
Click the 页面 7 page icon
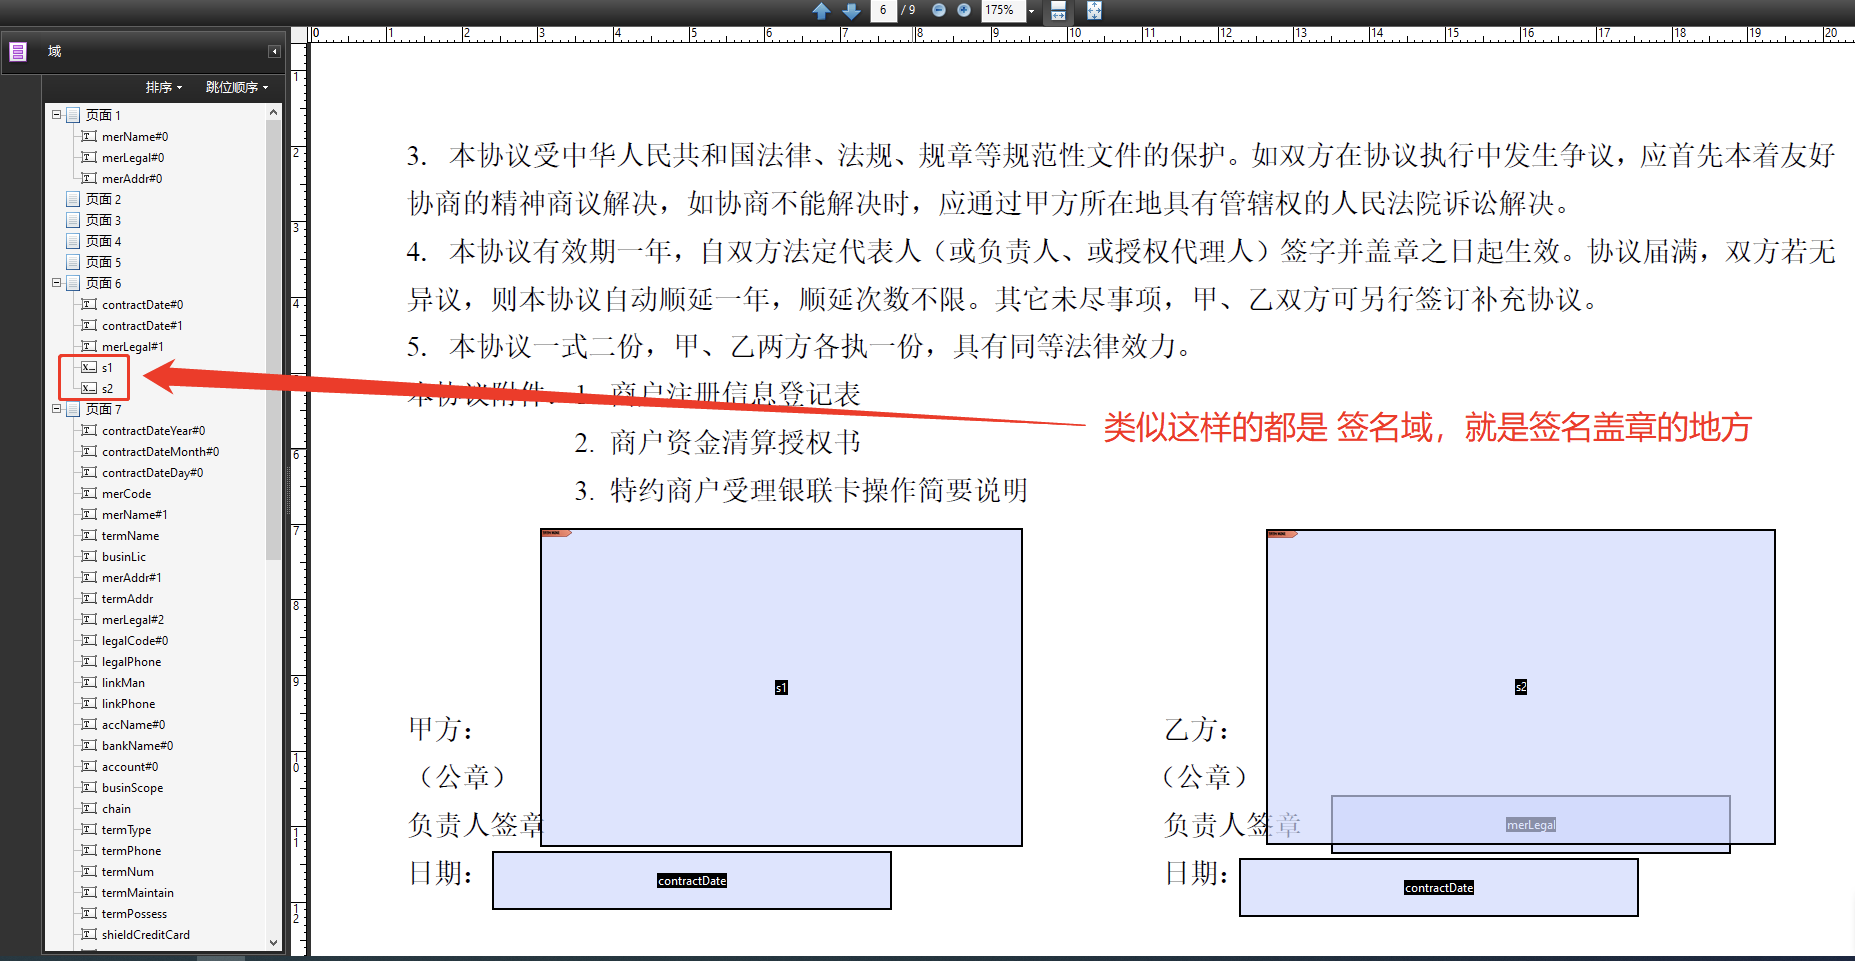[x=73, y=409]
